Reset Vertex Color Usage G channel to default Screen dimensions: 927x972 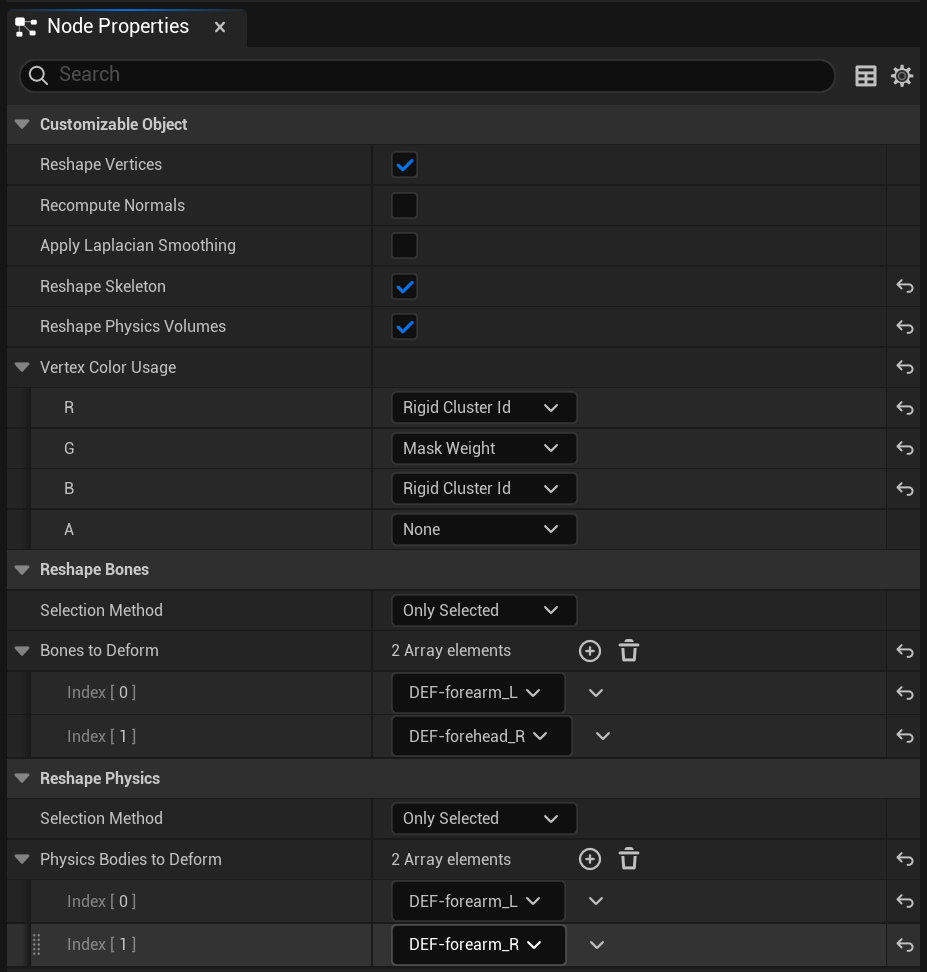[905, 448]
